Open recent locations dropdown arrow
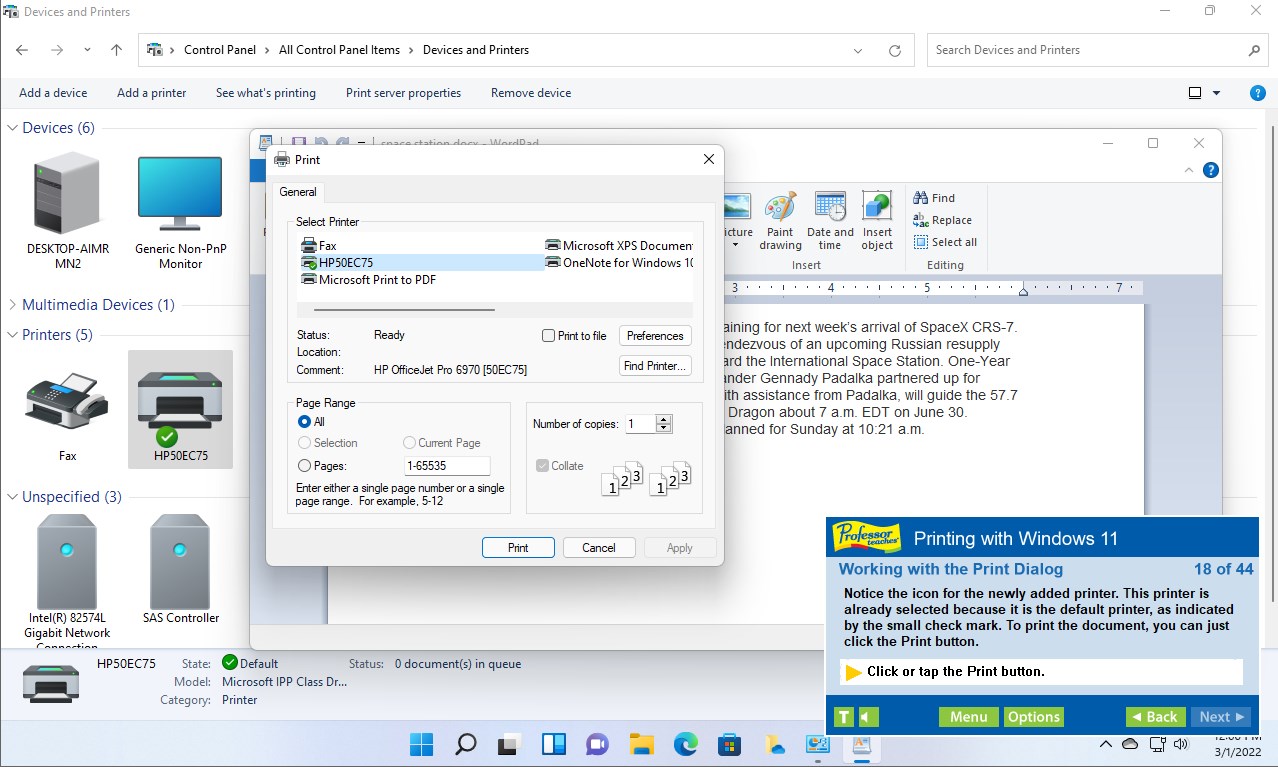The image size is (1278, 767). 87,50
